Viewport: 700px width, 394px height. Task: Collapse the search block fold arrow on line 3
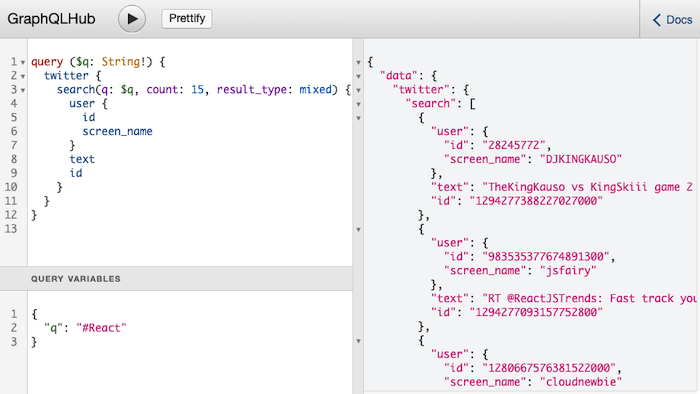23,90
